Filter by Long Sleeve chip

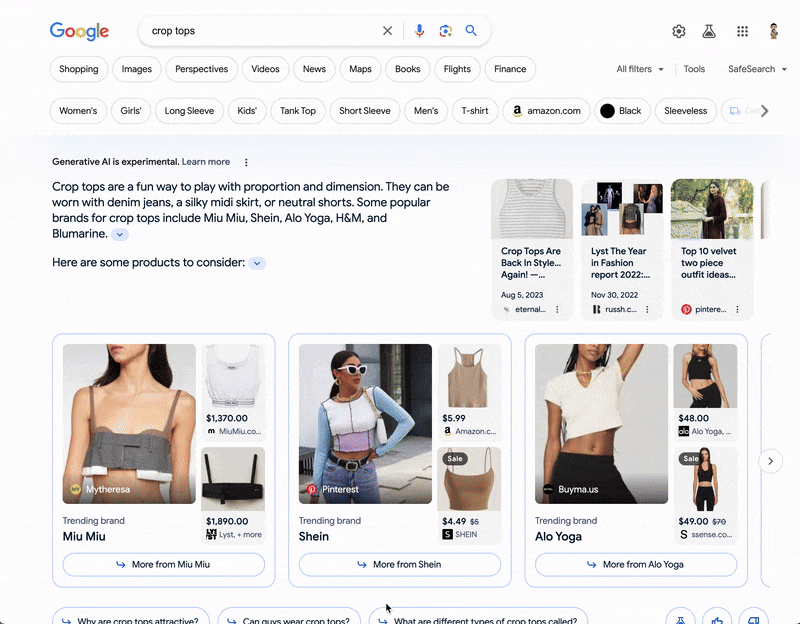(x=189, y=111)
